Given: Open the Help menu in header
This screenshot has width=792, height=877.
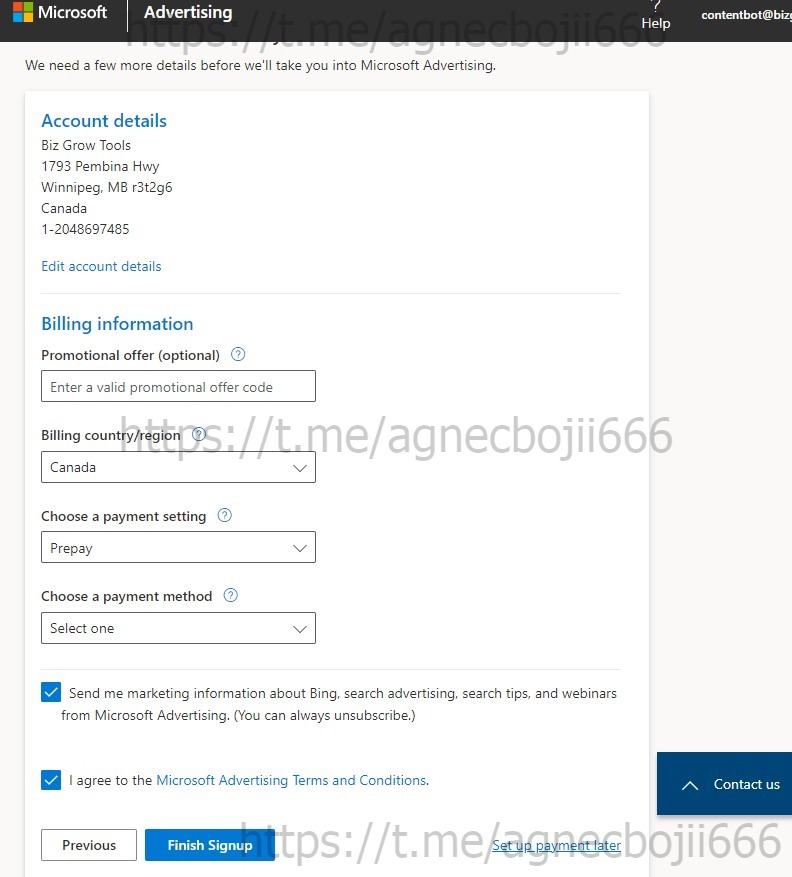Looking at the screenshot, I should pos(656,17).
